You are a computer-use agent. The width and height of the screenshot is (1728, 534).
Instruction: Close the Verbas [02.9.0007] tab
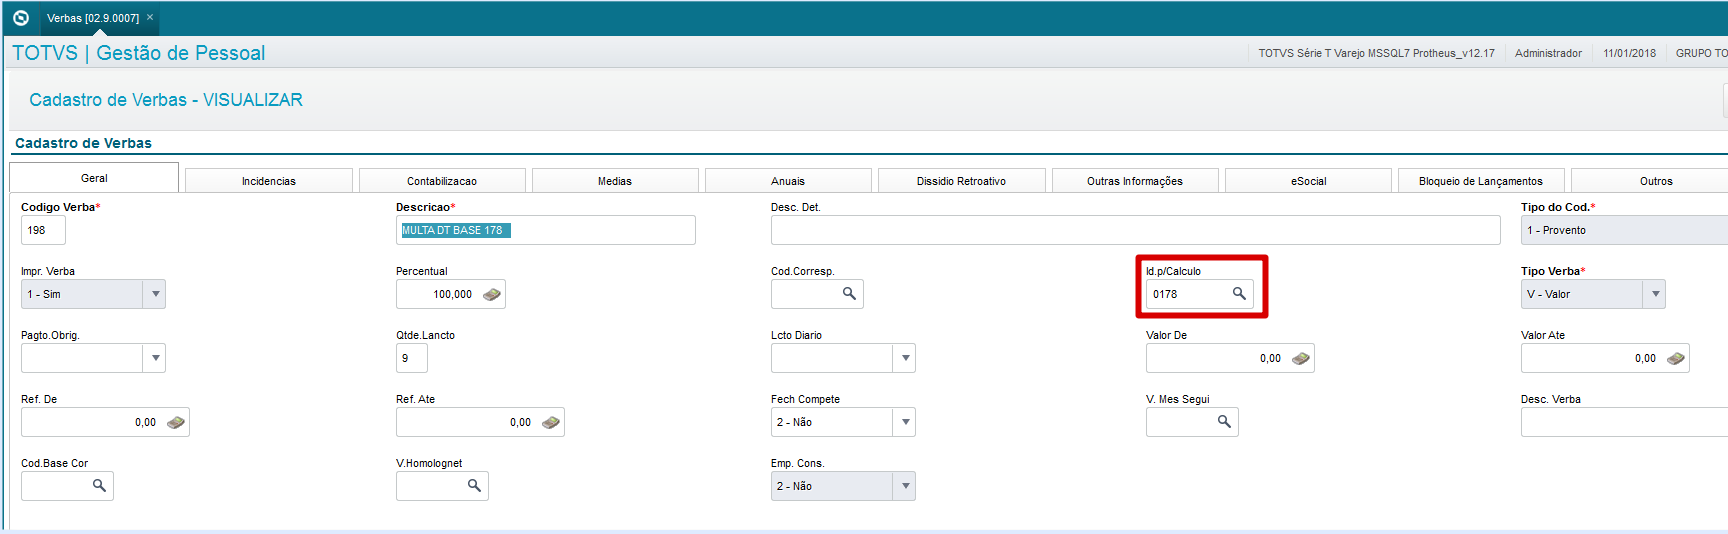(150, 18)
